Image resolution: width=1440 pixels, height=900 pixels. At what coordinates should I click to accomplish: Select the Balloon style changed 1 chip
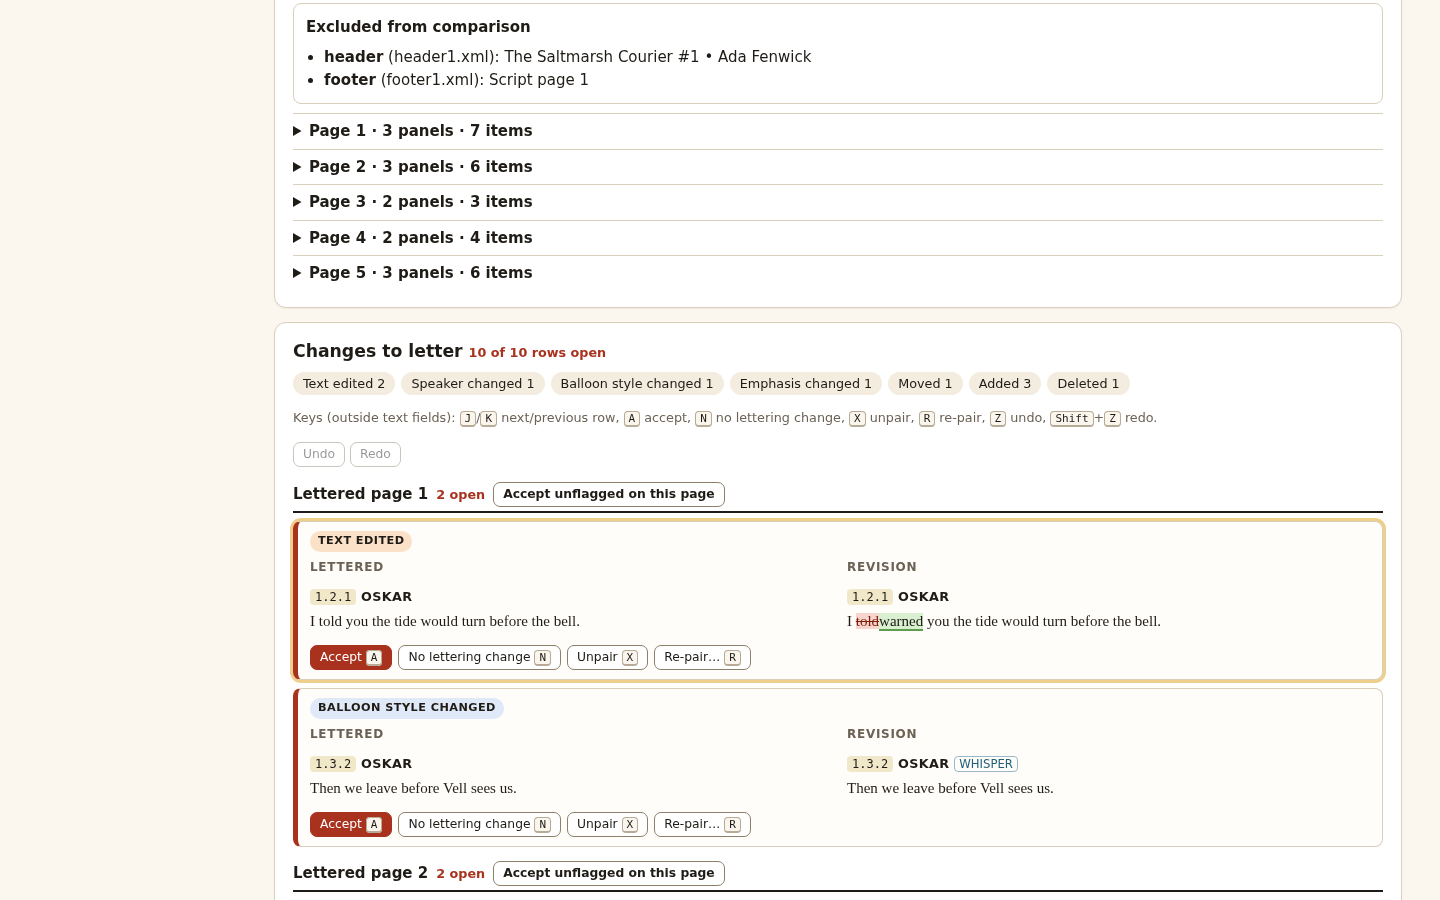(637, 384)
